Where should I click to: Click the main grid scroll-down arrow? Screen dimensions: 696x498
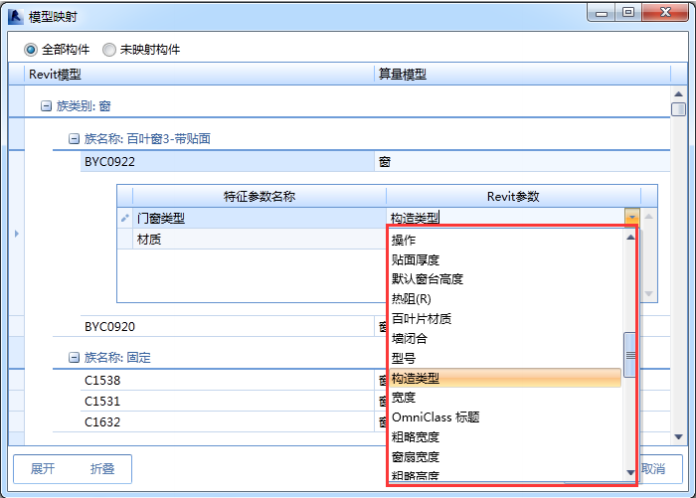click(678, 437)
